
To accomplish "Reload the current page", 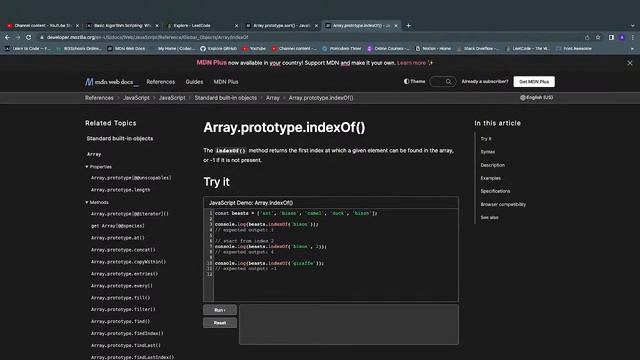I will 28,37.
